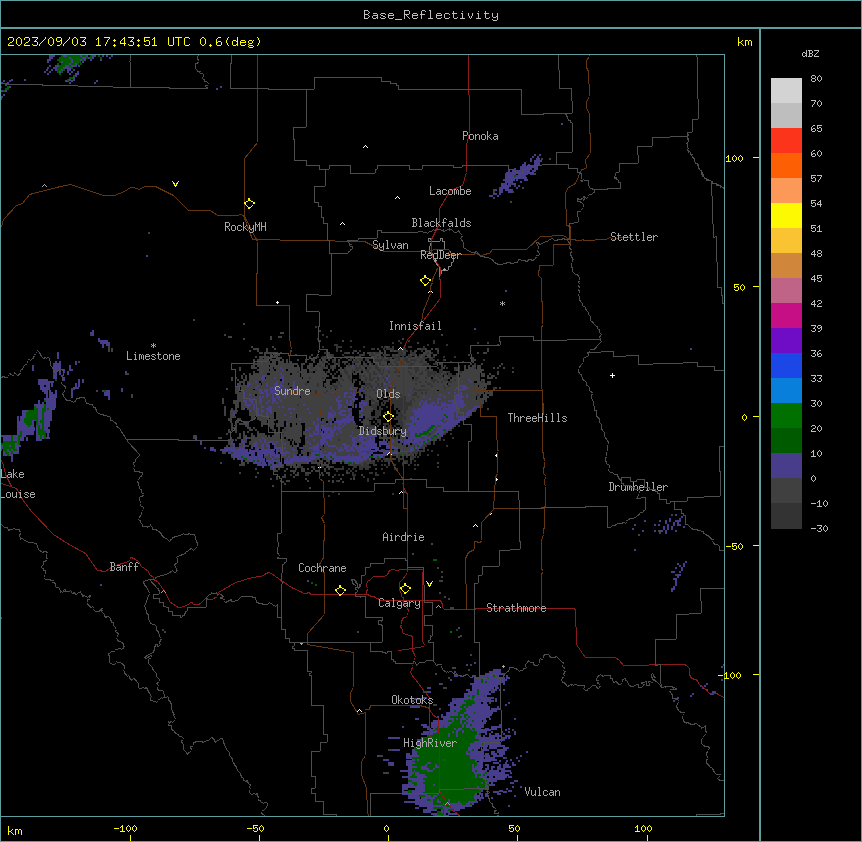Click the red 65-60 dBZ legend swatch
The height and width of the screenshot is (842, 862).
point(786,140)
